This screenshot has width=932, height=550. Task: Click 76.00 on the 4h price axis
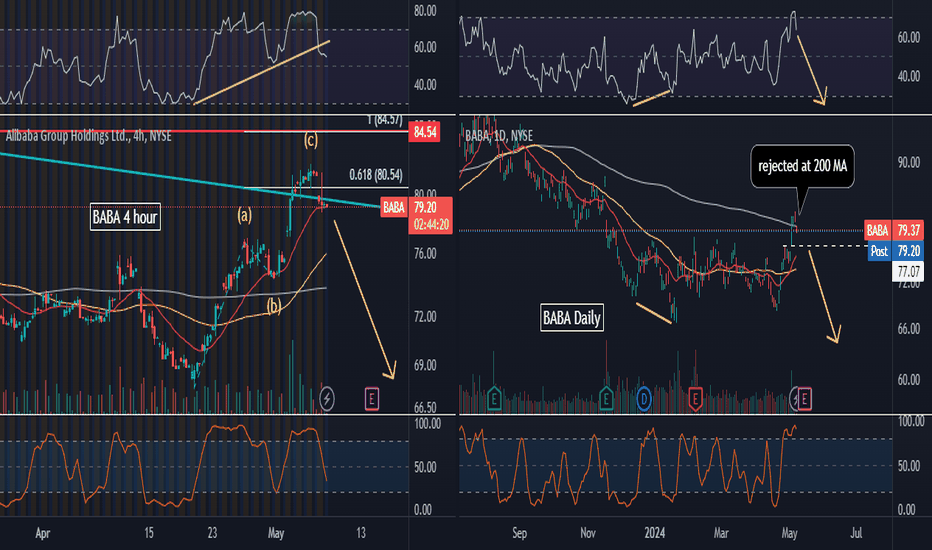point(425,254)
